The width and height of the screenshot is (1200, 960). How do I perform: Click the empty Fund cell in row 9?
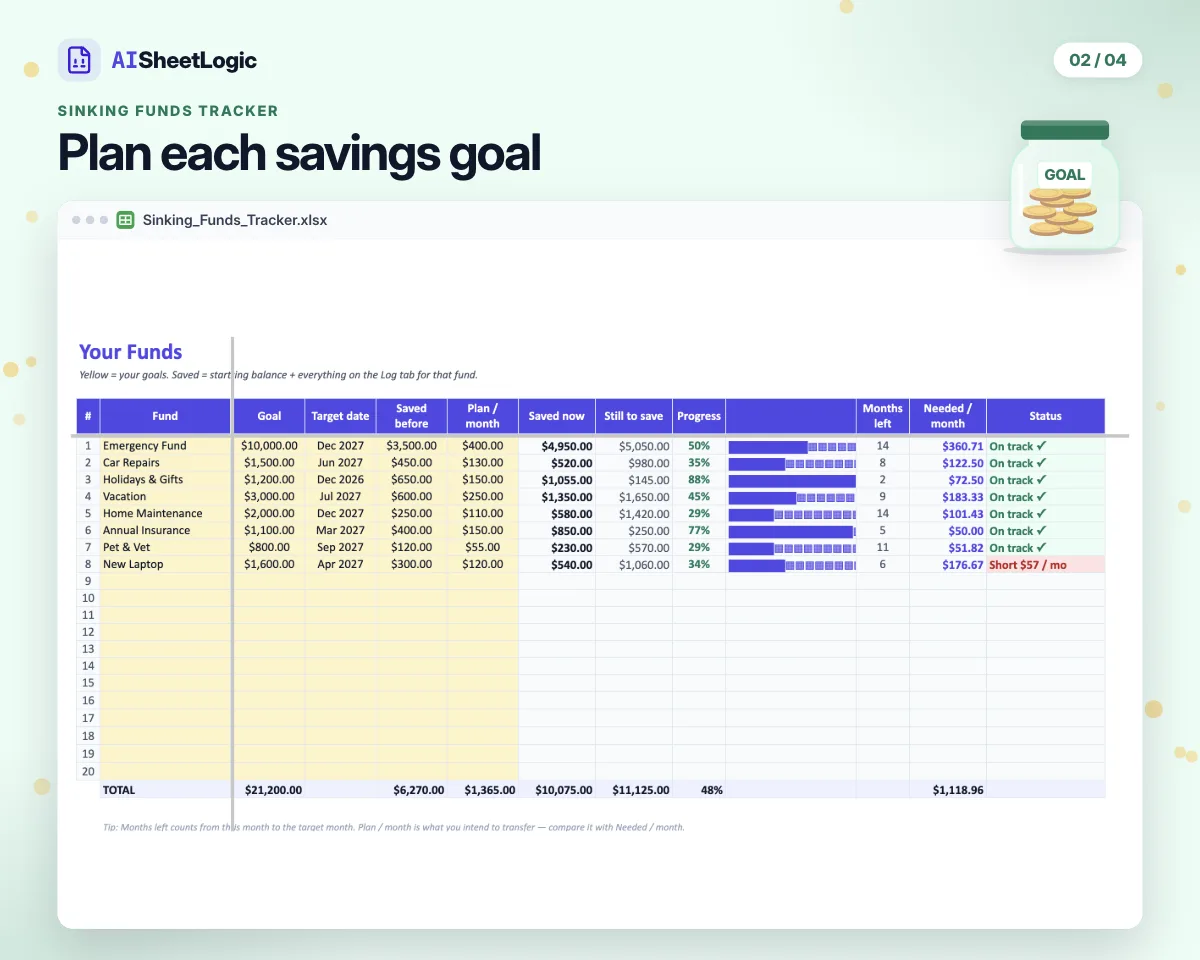pos(166,581)
